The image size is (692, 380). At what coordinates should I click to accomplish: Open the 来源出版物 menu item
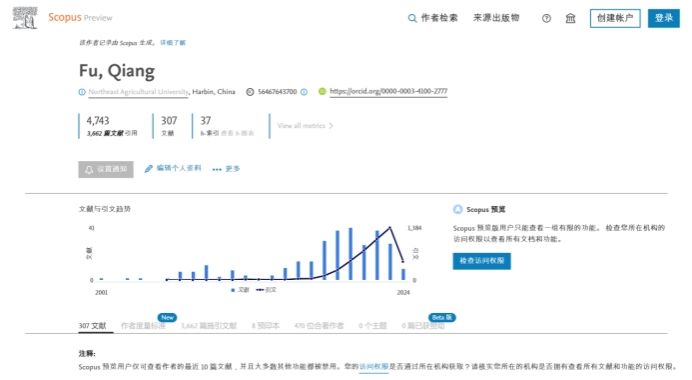496,18
